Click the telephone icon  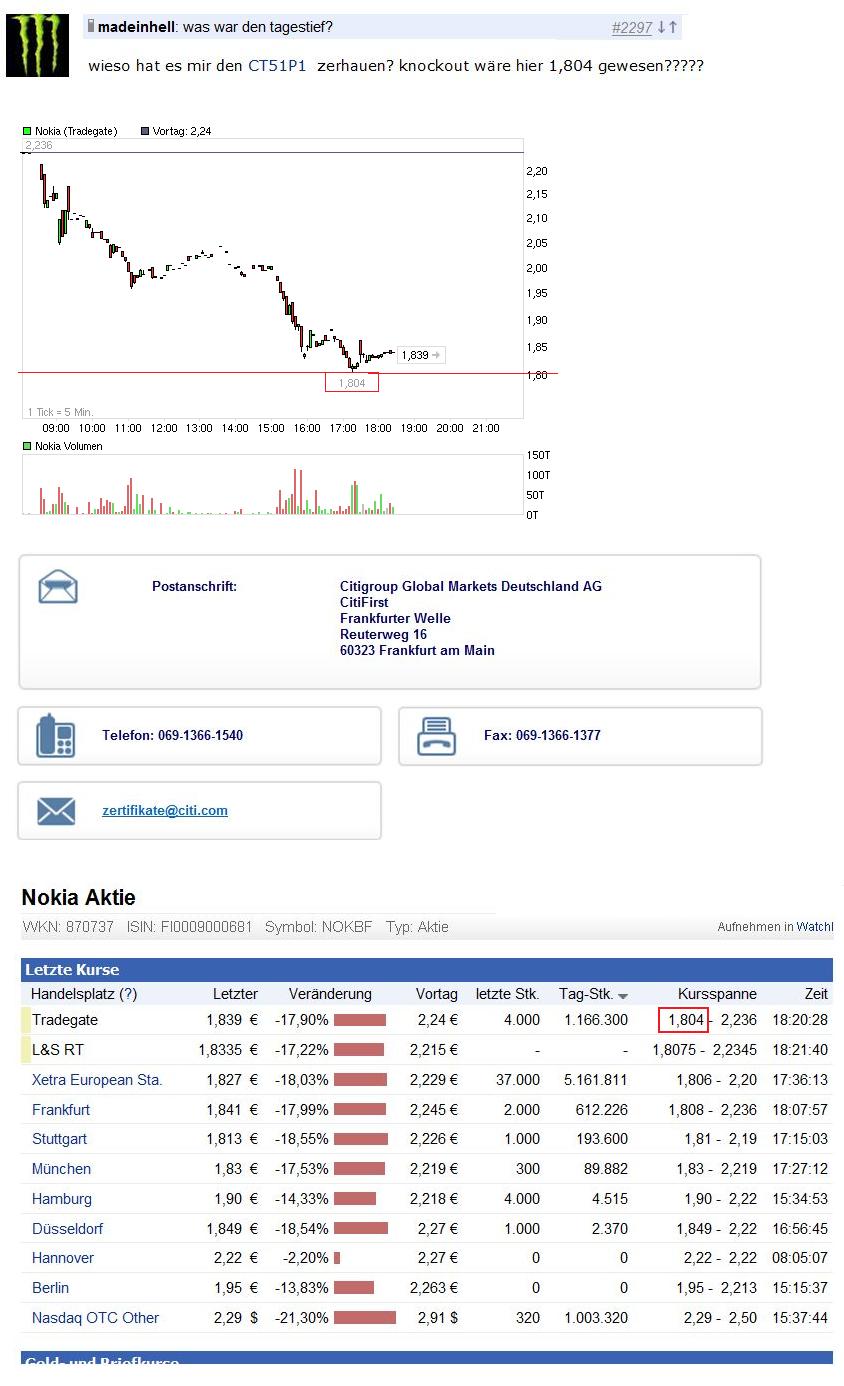click(x=56, y=736)
